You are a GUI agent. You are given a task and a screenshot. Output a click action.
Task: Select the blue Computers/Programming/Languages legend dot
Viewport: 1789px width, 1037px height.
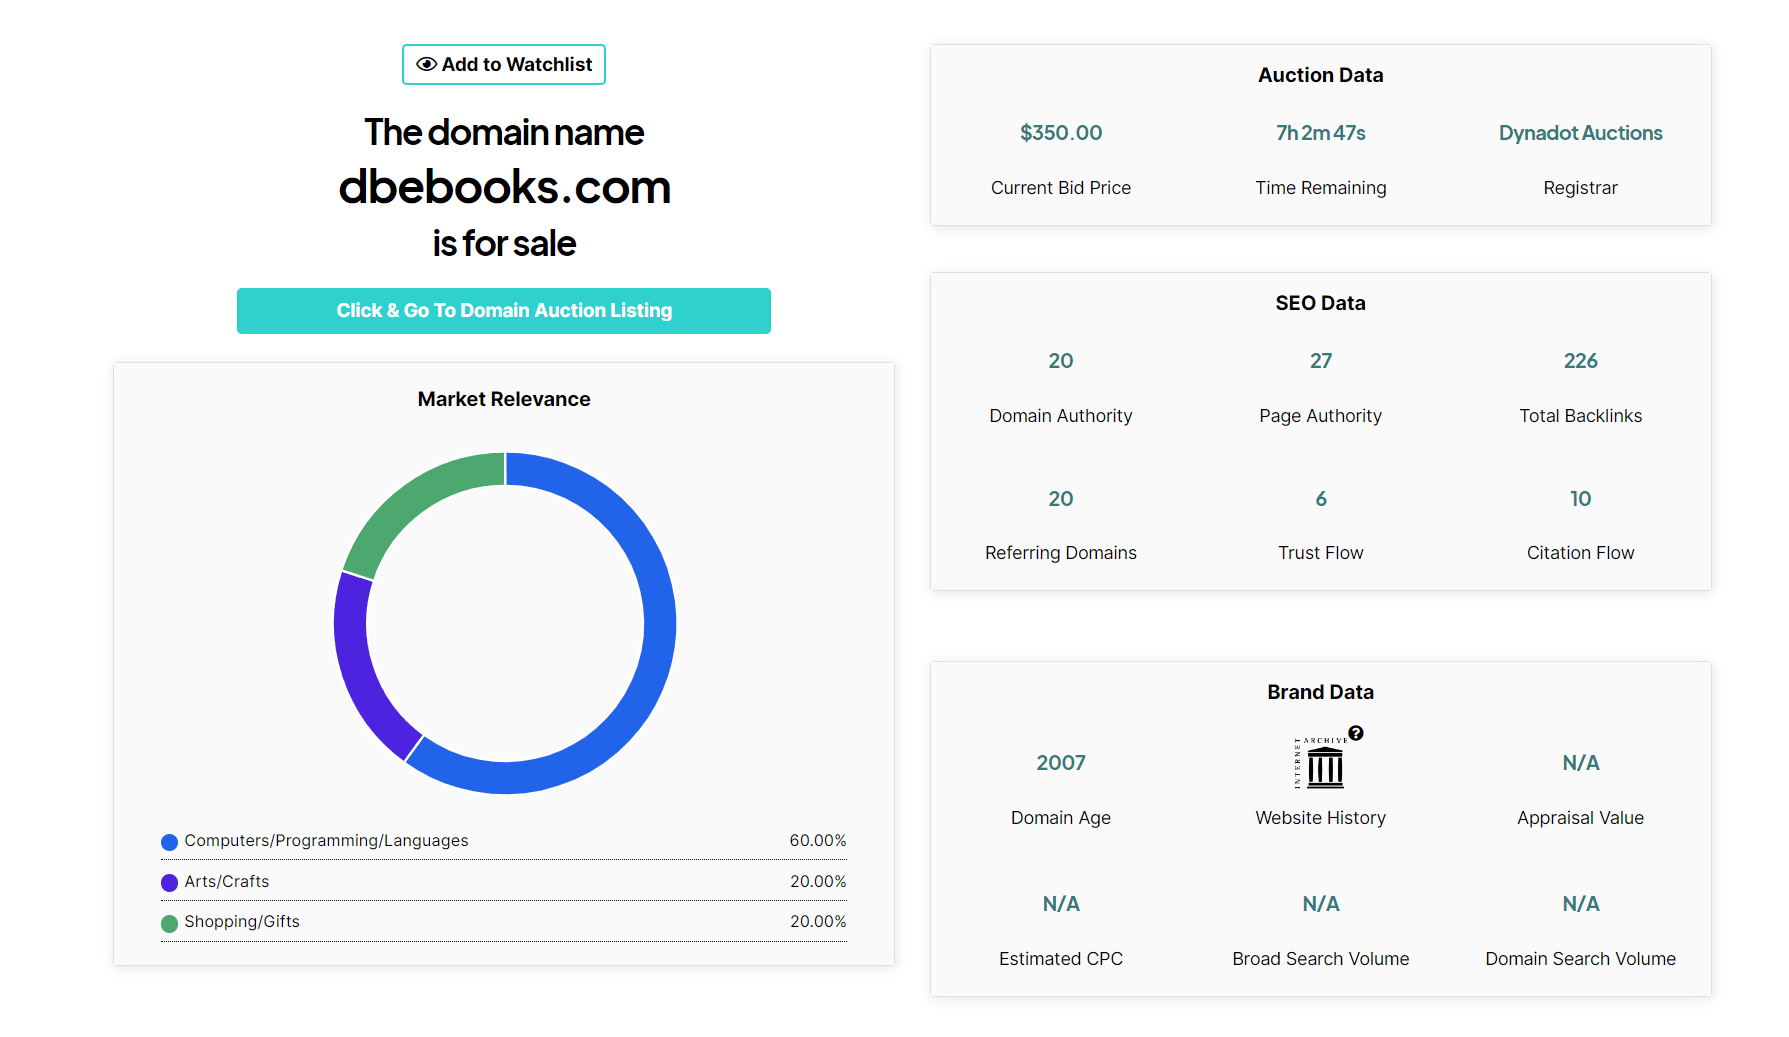click(169, 842)
